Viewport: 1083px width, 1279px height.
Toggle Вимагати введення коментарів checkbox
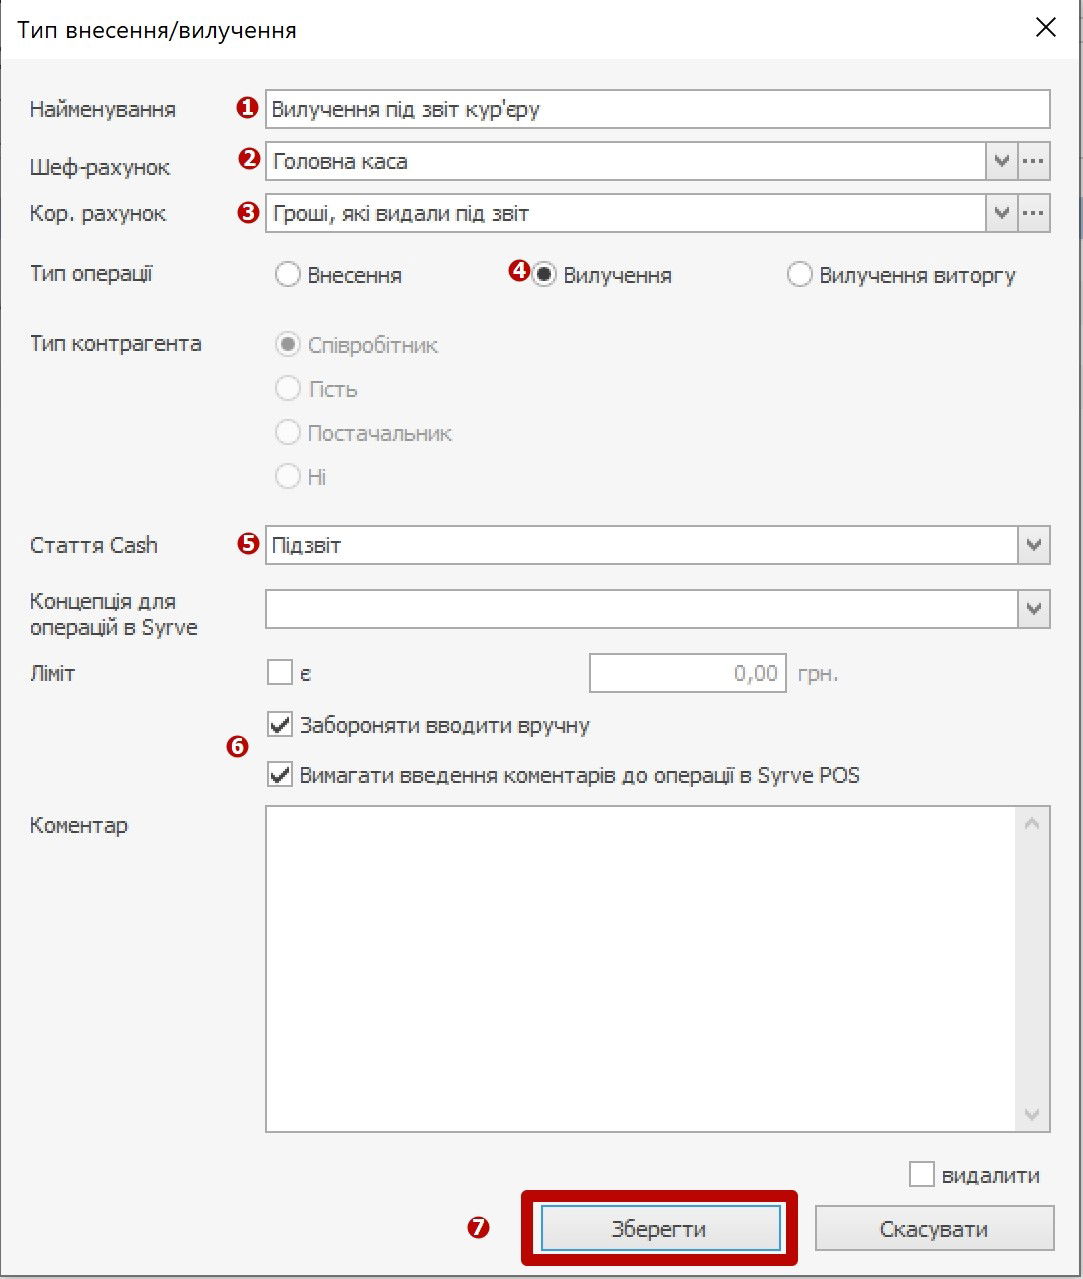tap(280, 775)
